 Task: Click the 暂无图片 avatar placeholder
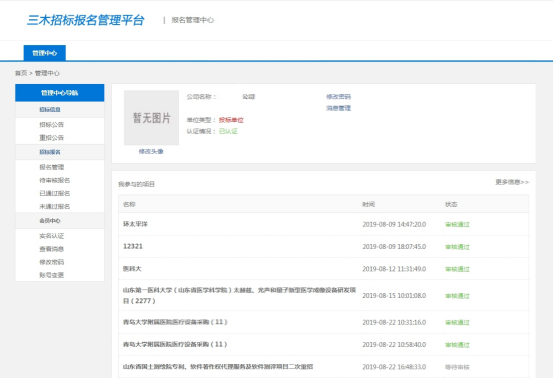pos(151,118)
